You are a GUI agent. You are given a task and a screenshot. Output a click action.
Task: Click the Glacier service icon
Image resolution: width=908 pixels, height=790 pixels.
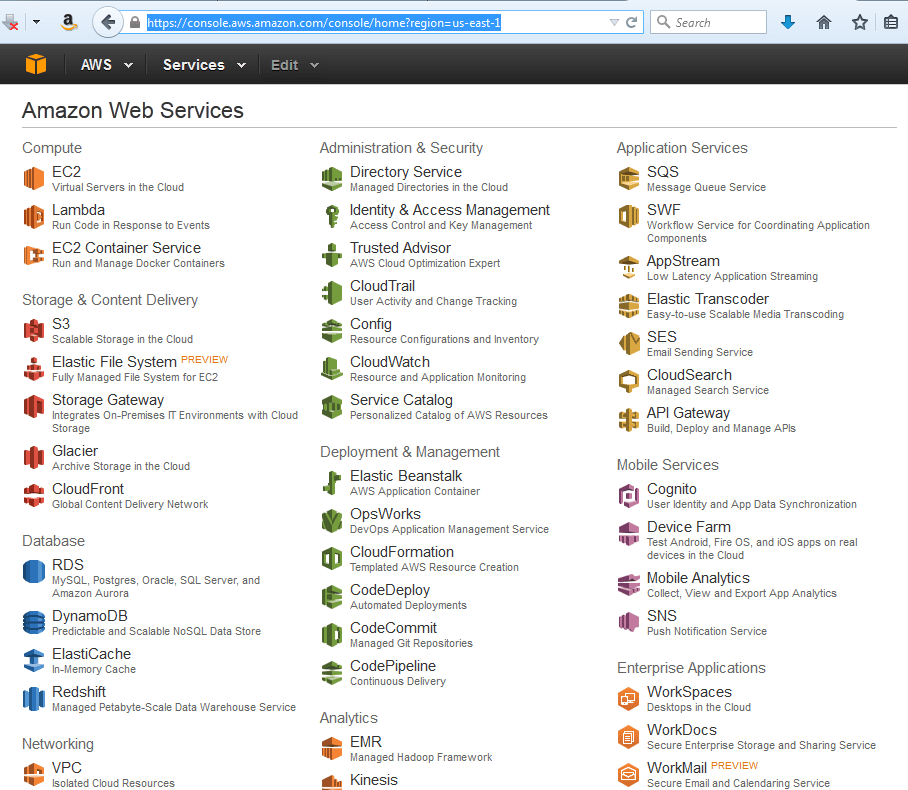coord(34,458)
